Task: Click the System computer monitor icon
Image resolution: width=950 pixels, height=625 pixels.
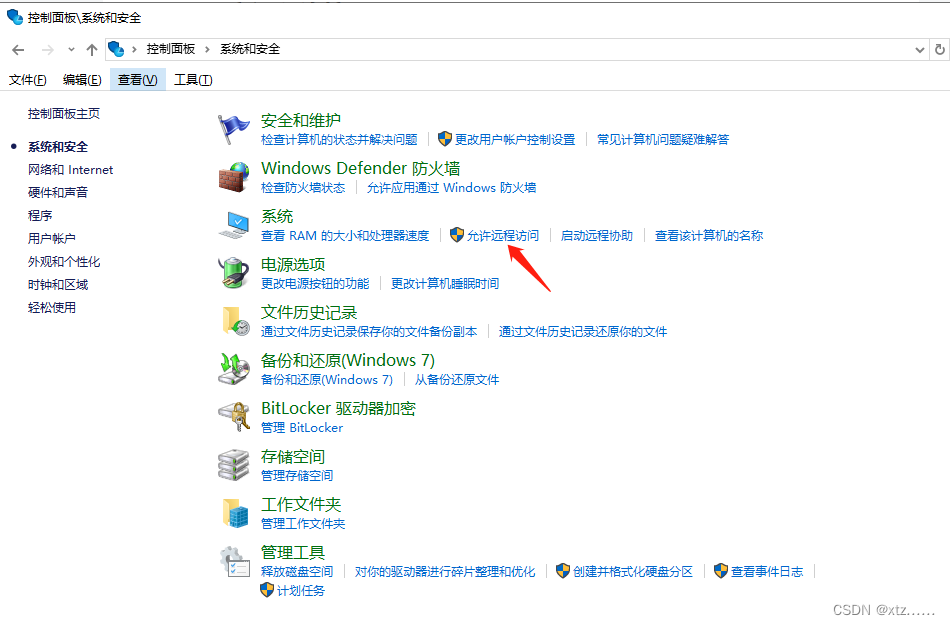Action: pyautogui.click(x=233, y=225)
